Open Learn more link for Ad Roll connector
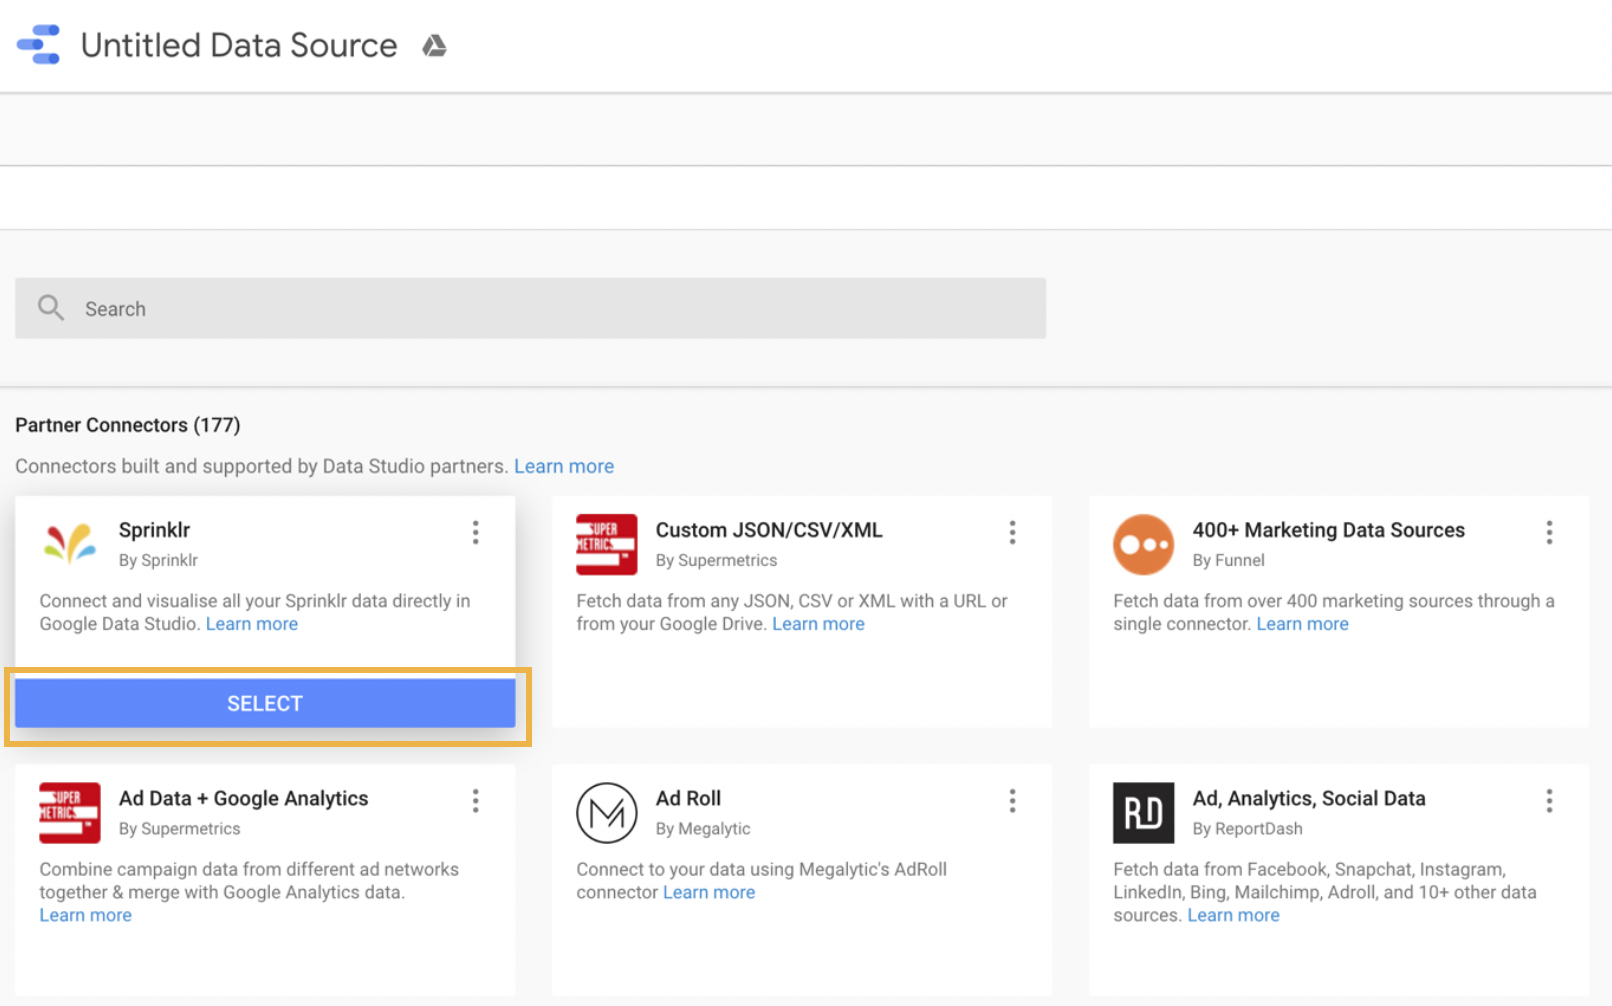 [709, 892]
